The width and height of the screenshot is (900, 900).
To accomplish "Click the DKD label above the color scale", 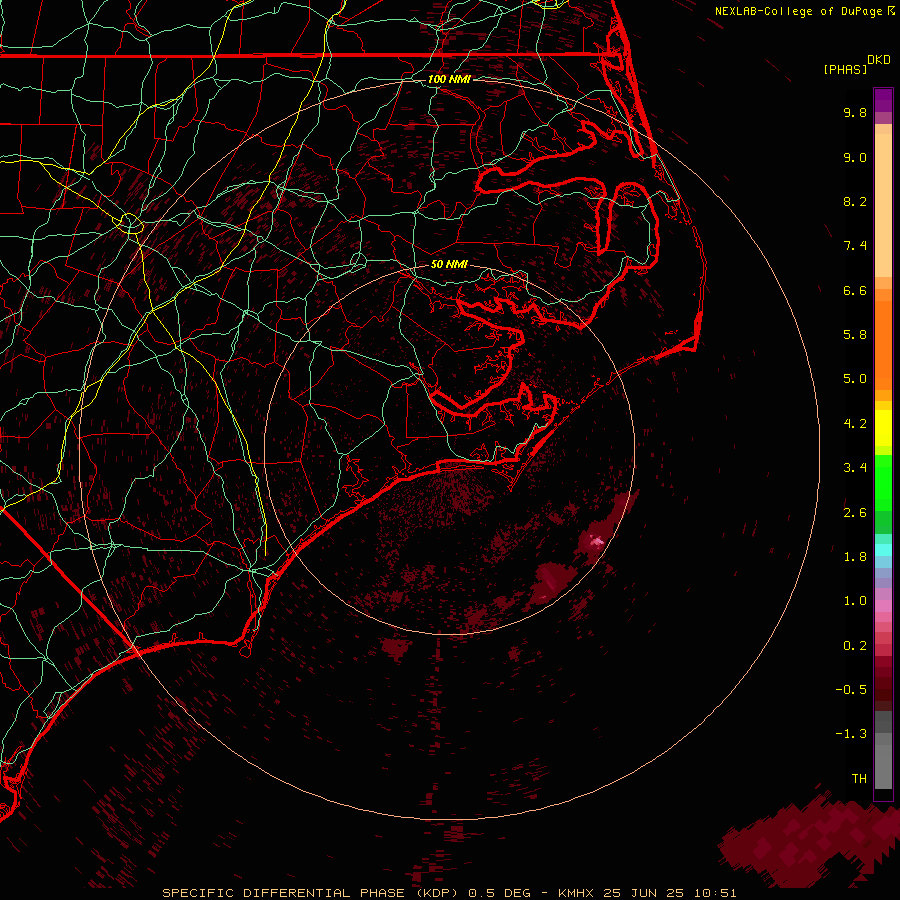I will pyautogui.click(x=879, y=60).
